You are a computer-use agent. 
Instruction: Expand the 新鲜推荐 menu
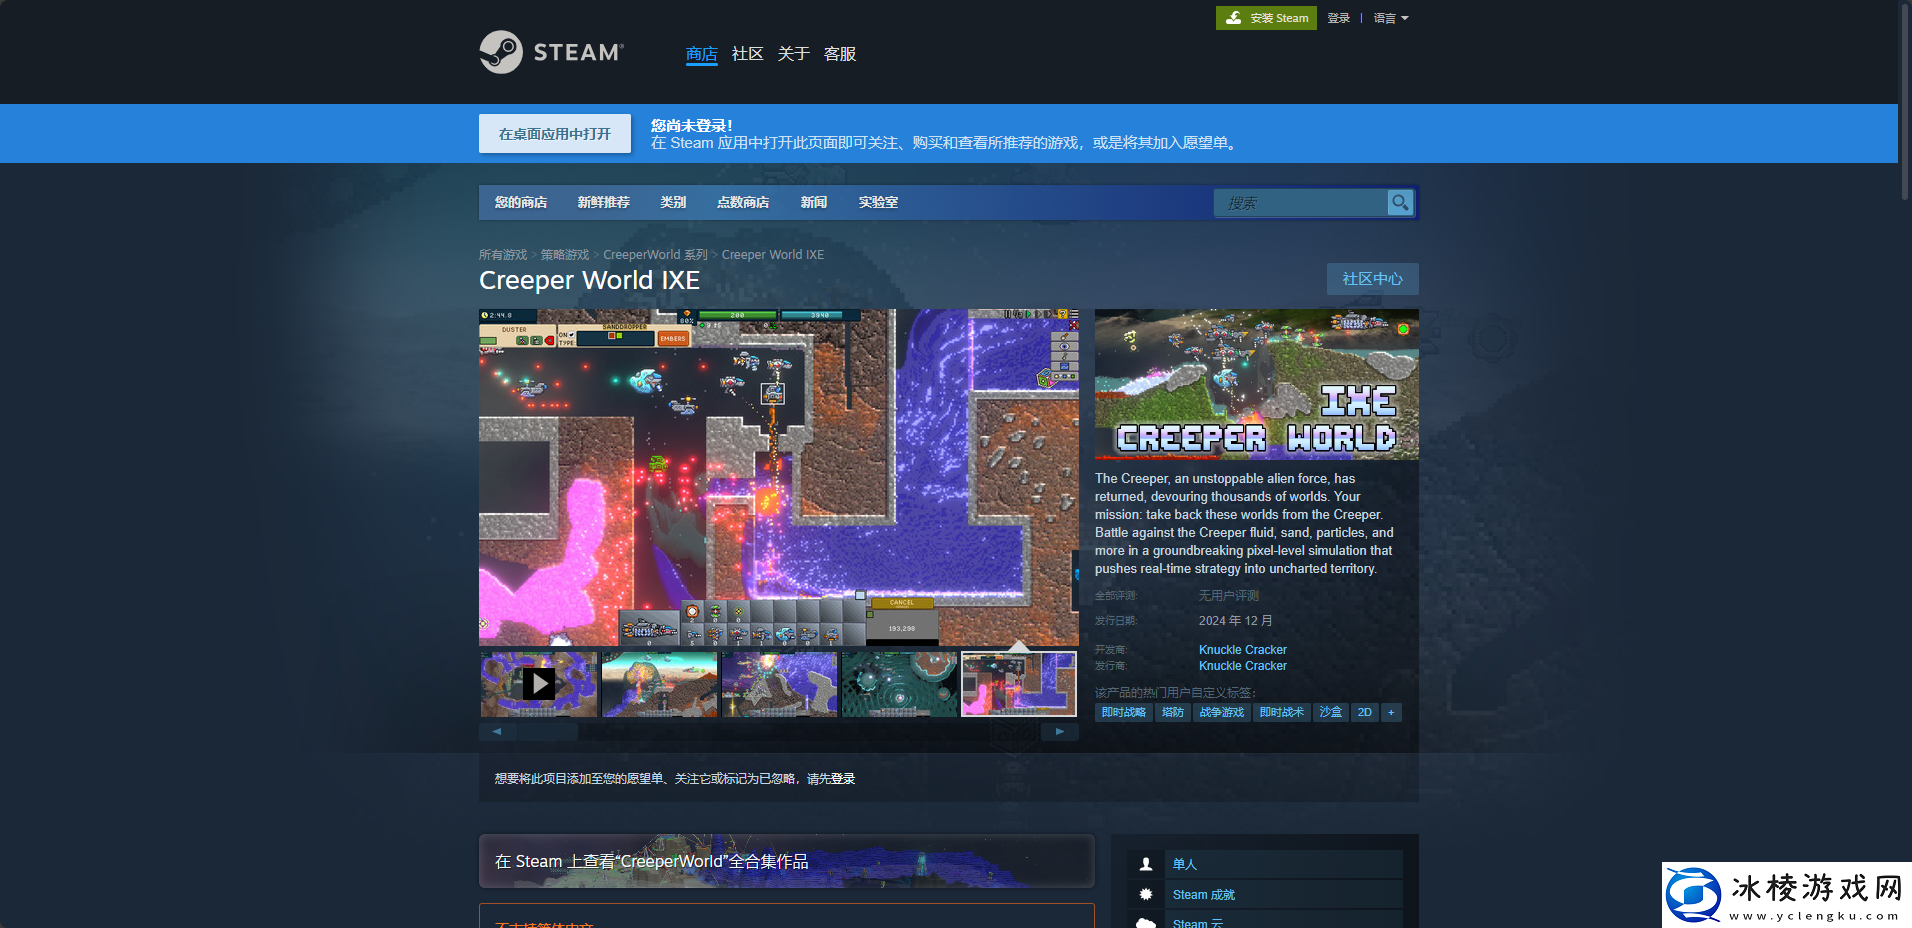point(603,202)
